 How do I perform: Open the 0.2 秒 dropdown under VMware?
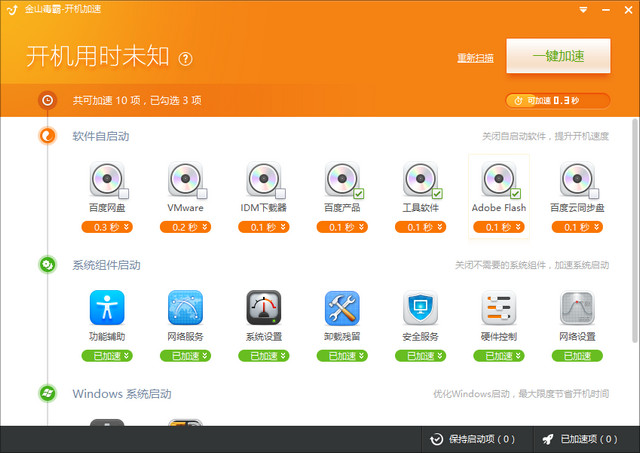pyautogui.click(x=185, y=227)
